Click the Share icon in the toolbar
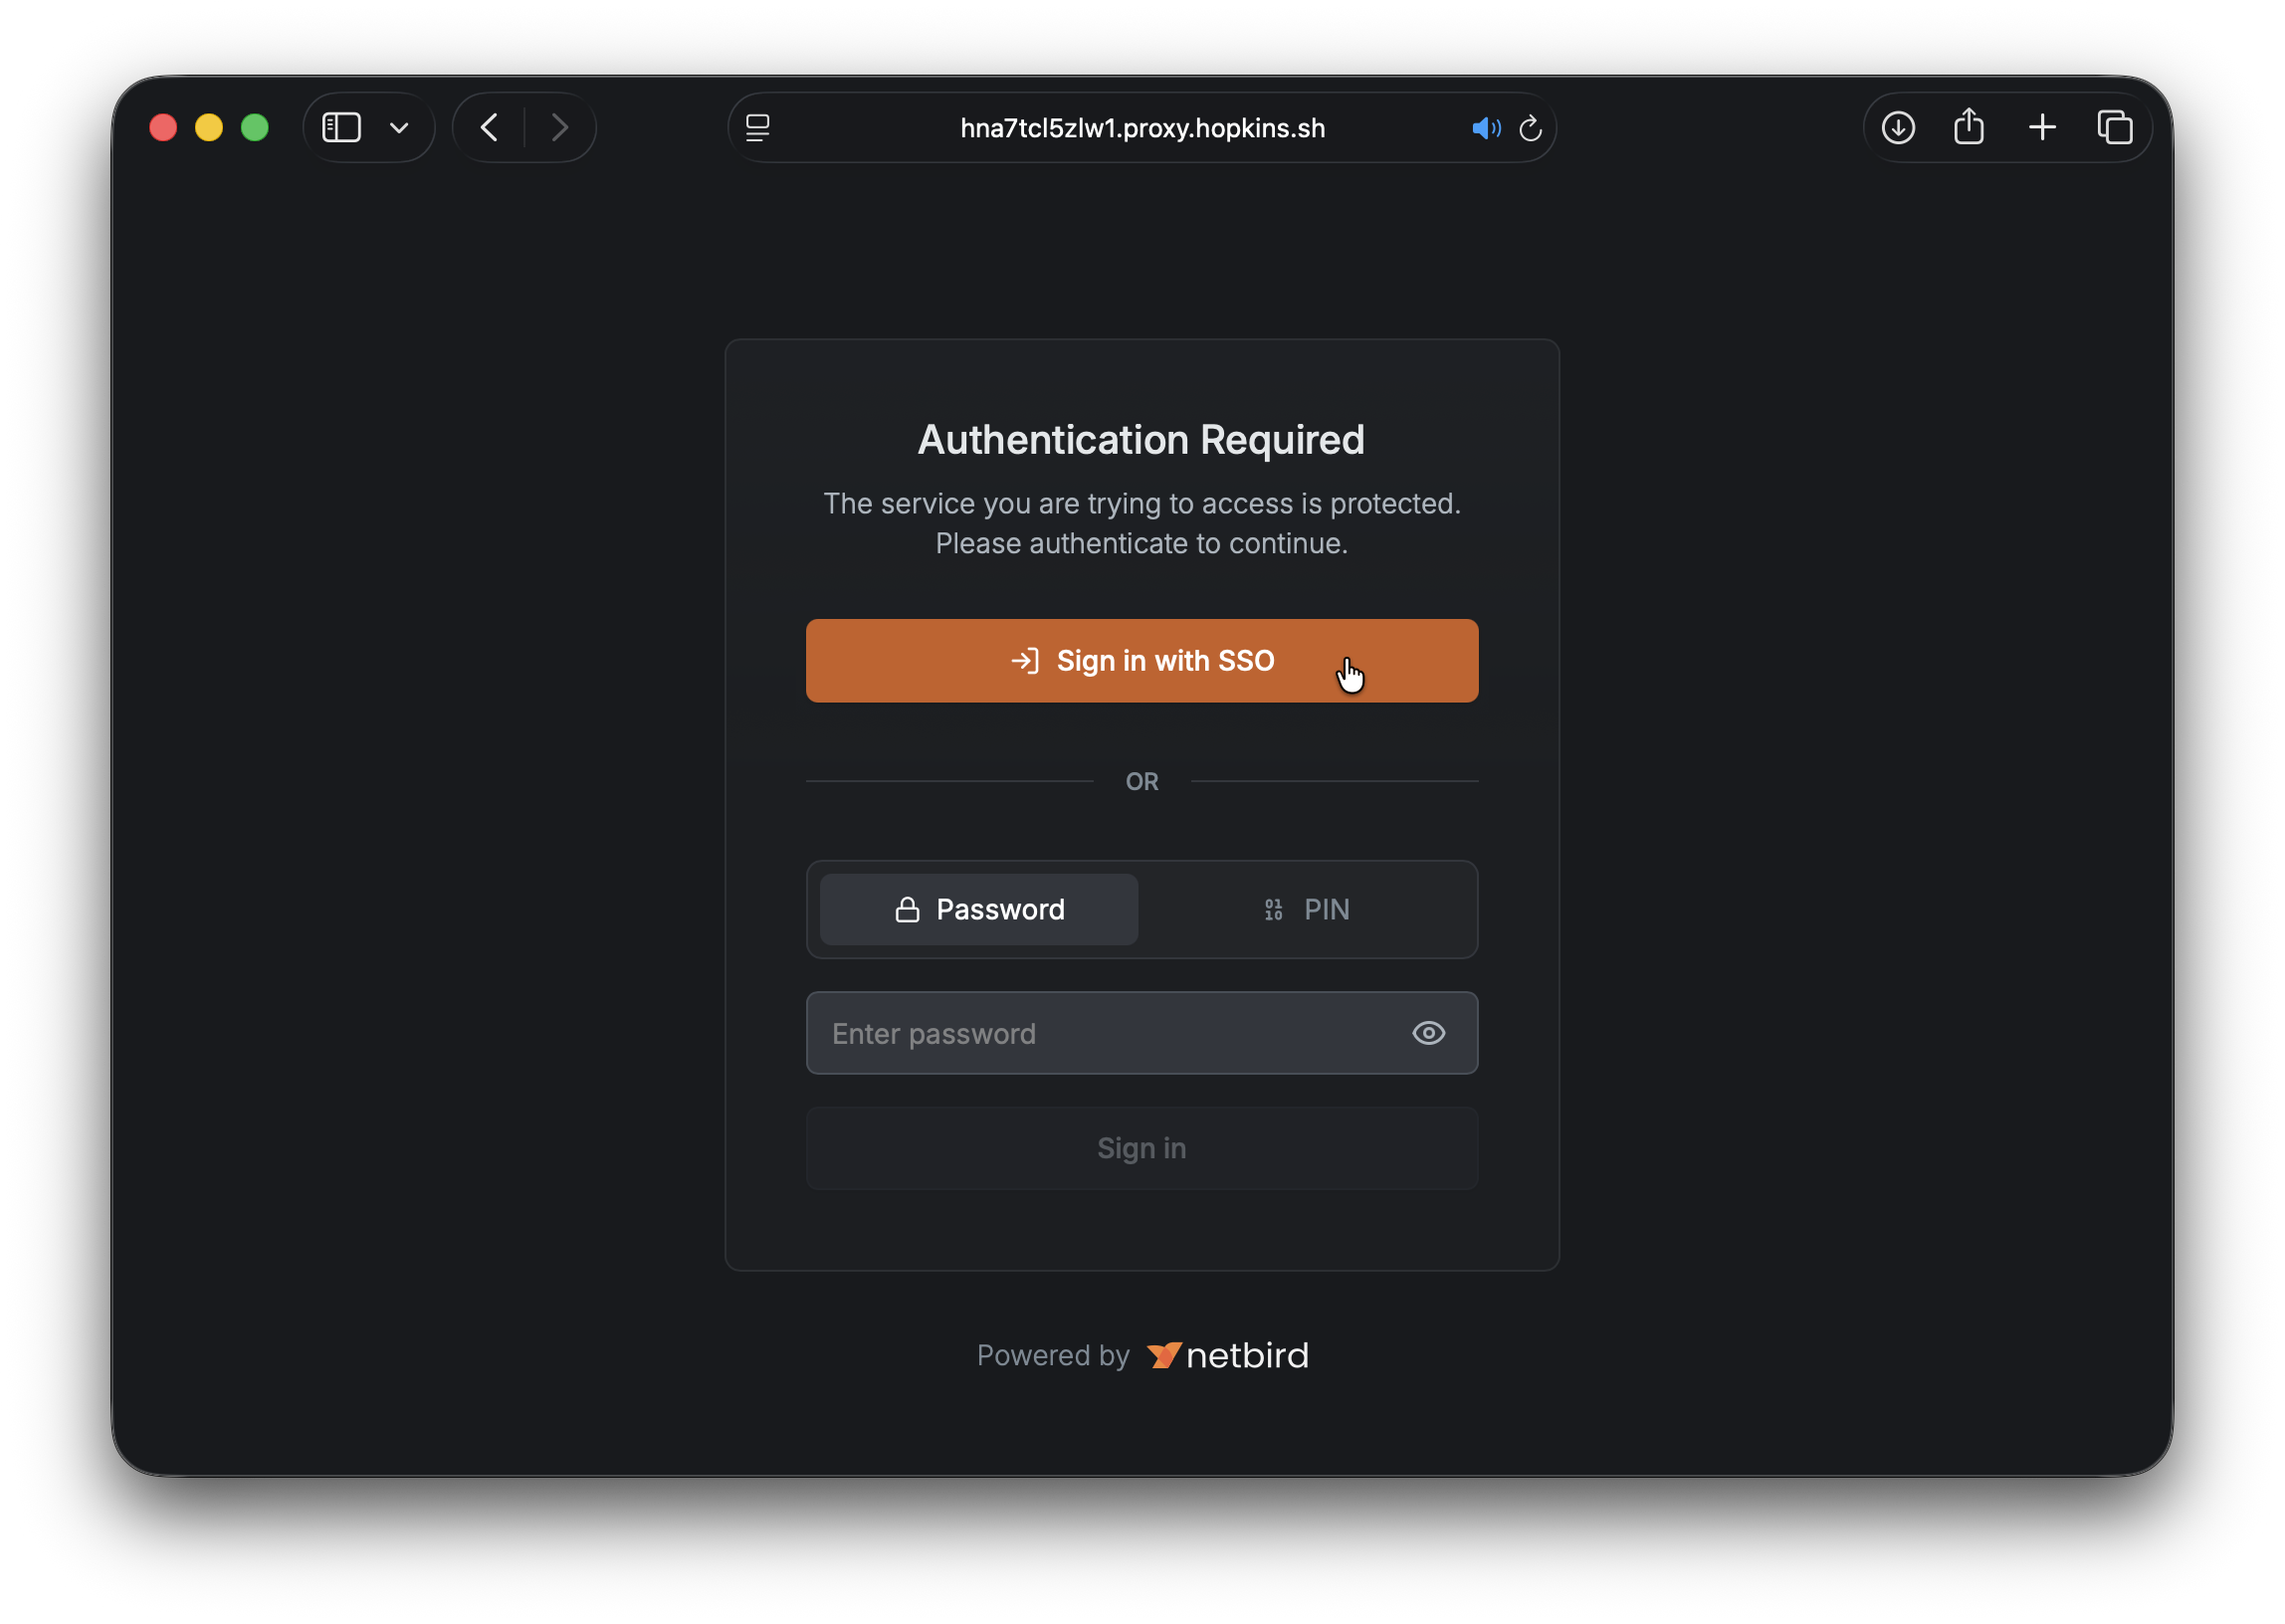Screen dimensions: 2285x1624 pyautogui.click(x=1969, y=126)
